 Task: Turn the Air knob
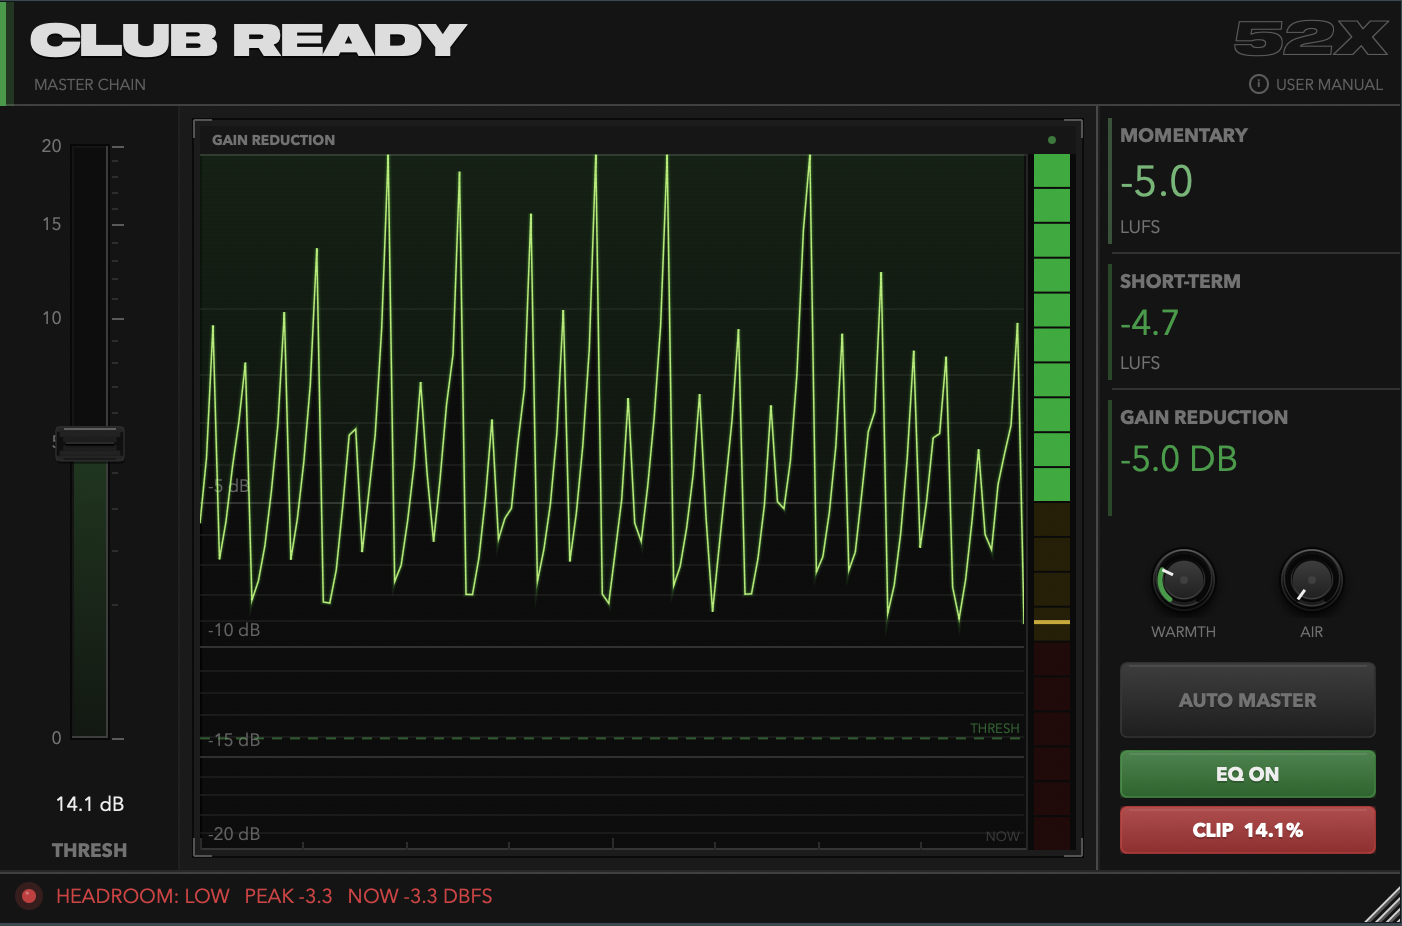coord(1311,580)
